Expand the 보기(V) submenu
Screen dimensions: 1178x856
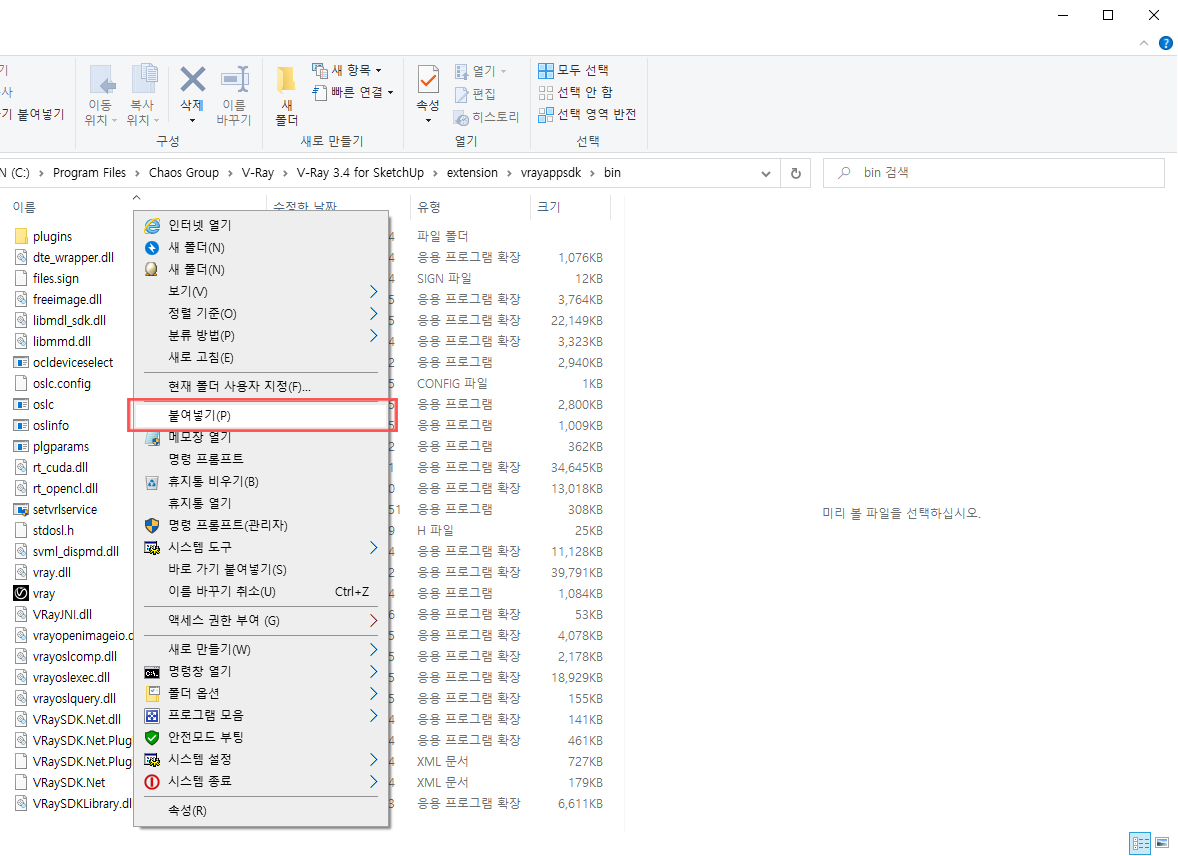[261, 292]
